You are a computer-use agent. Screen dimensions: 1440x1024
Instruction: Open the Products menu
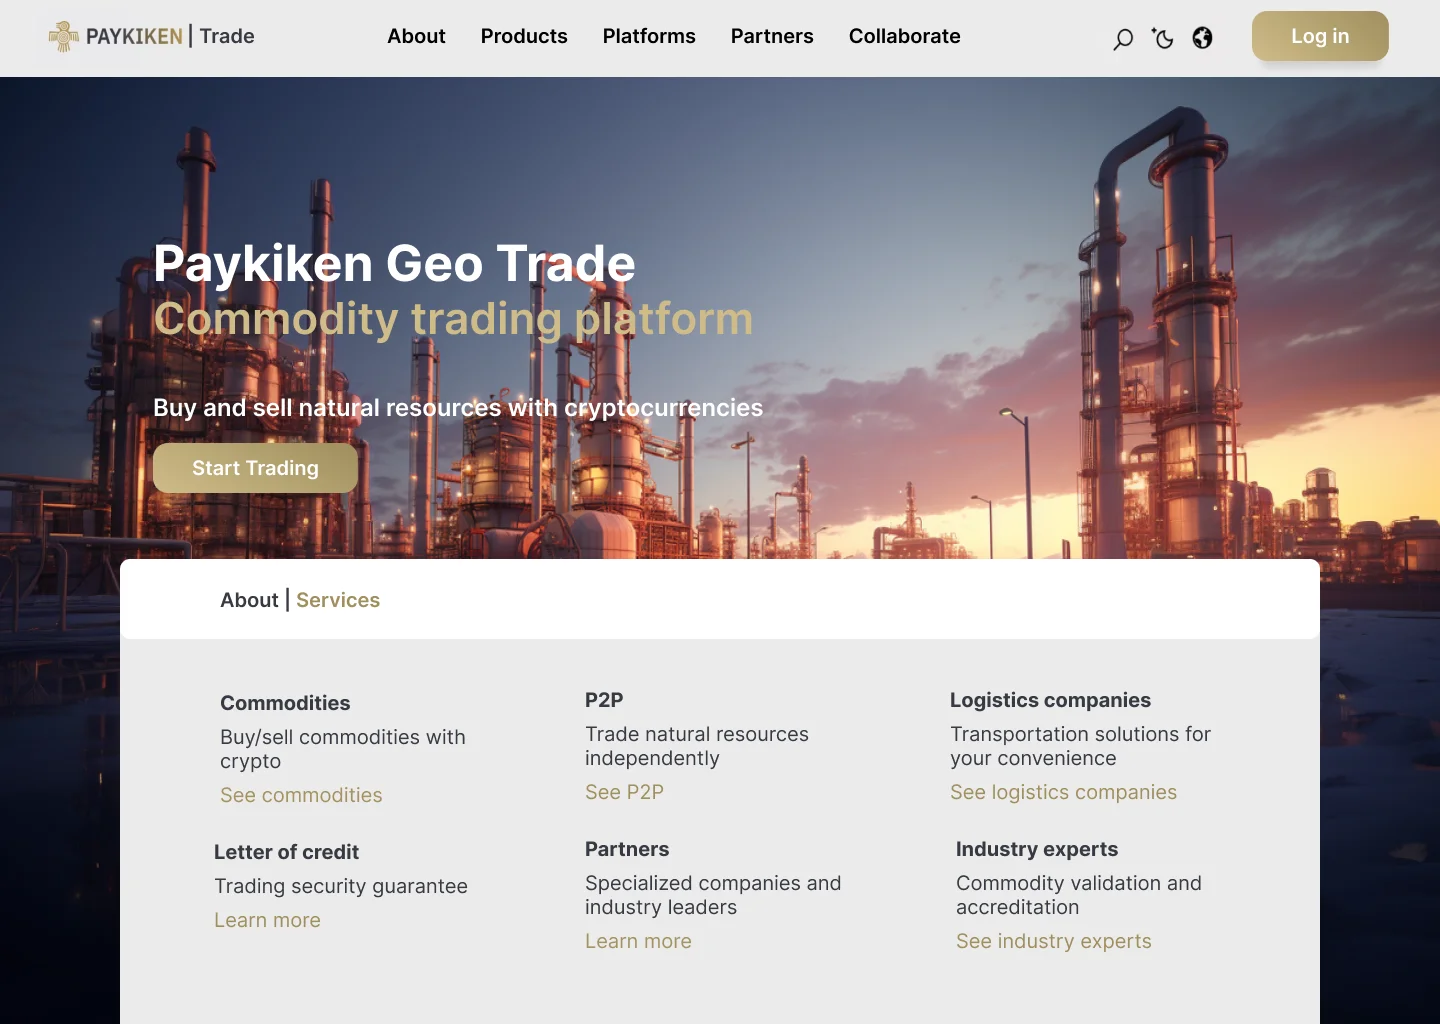[523, 36]
